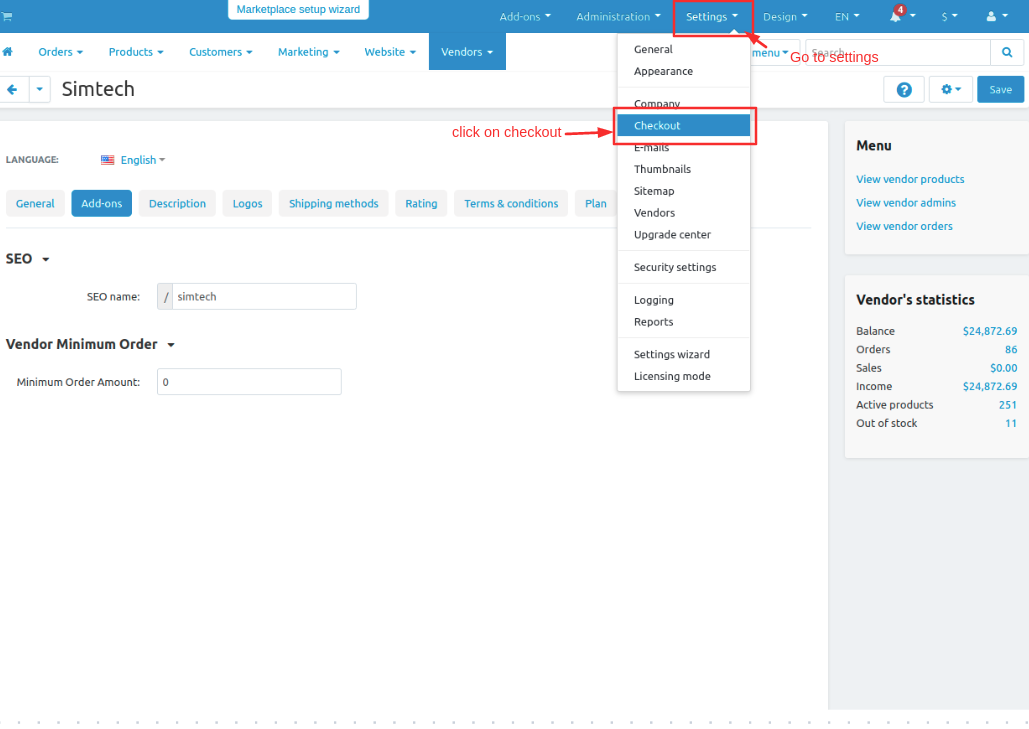Open the user account icon menu
The height and width of the screenshot is (729, 1029).
[997, 16]
